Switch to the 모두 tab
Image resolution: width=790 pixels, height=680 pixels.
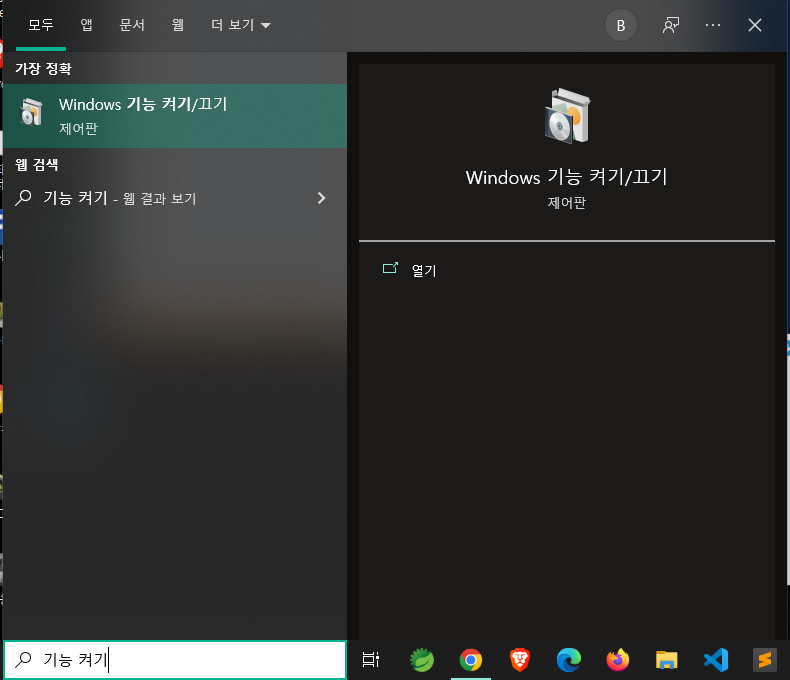click(41, 25)
